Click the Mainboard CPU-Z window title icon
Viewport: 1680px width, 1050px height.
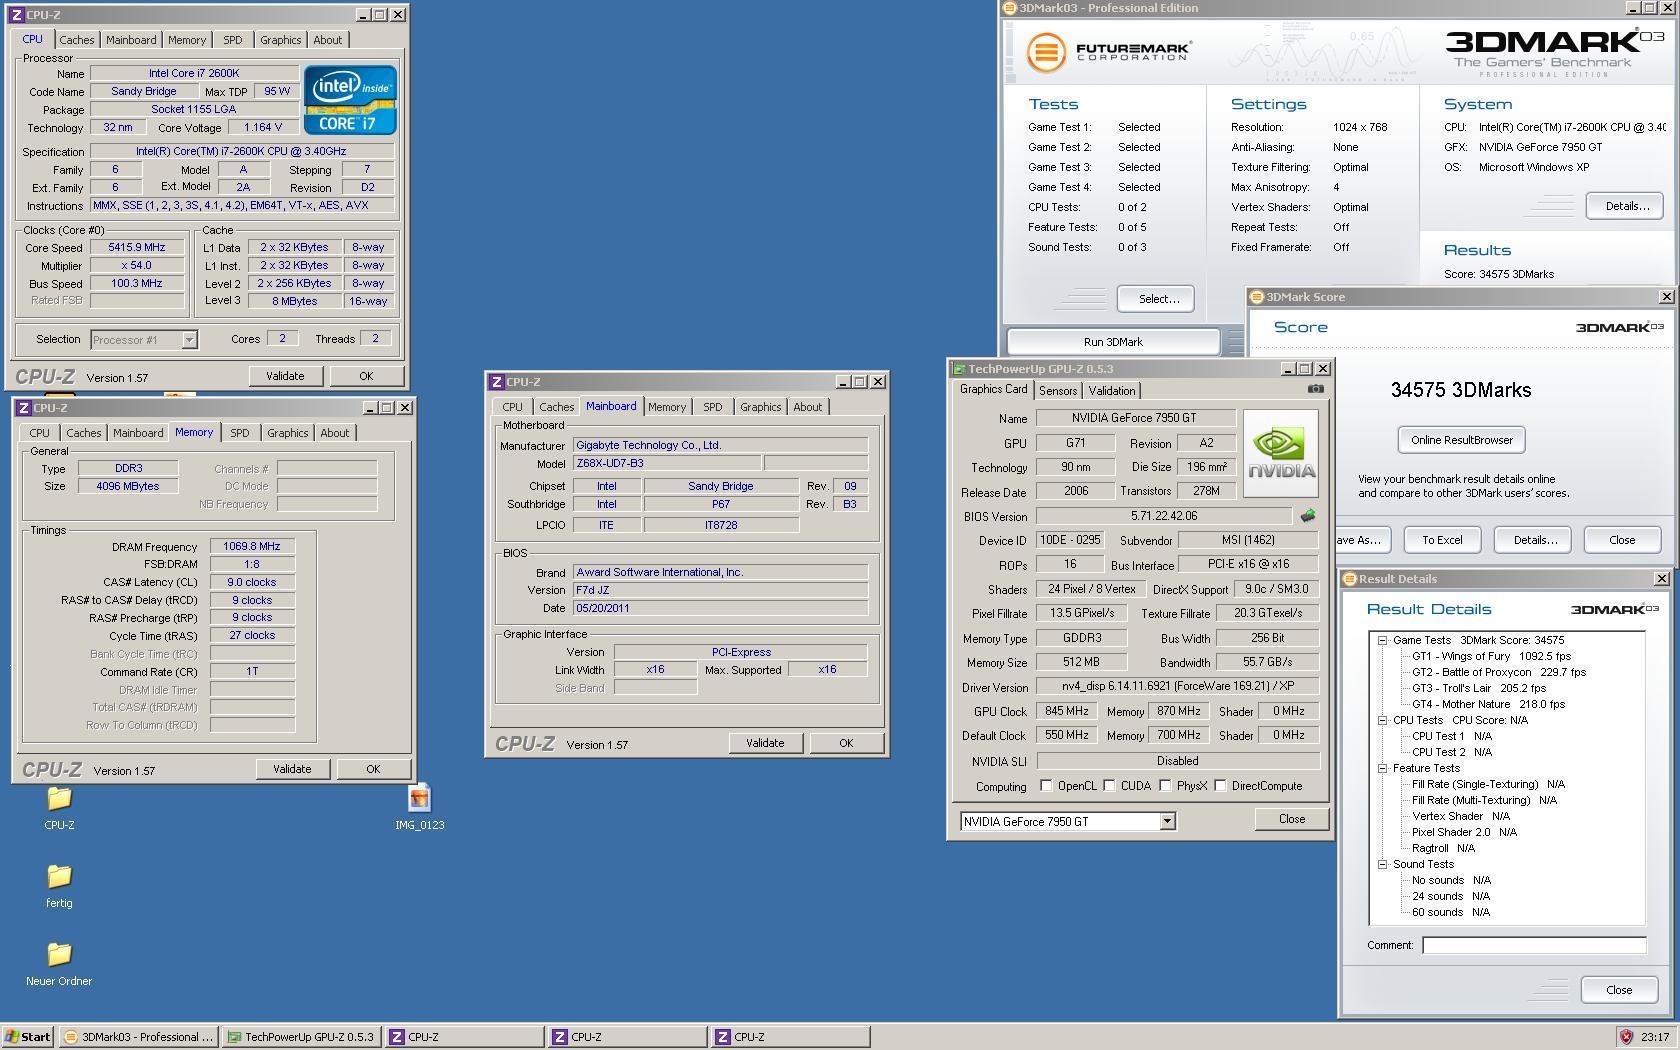coord(496,382)
